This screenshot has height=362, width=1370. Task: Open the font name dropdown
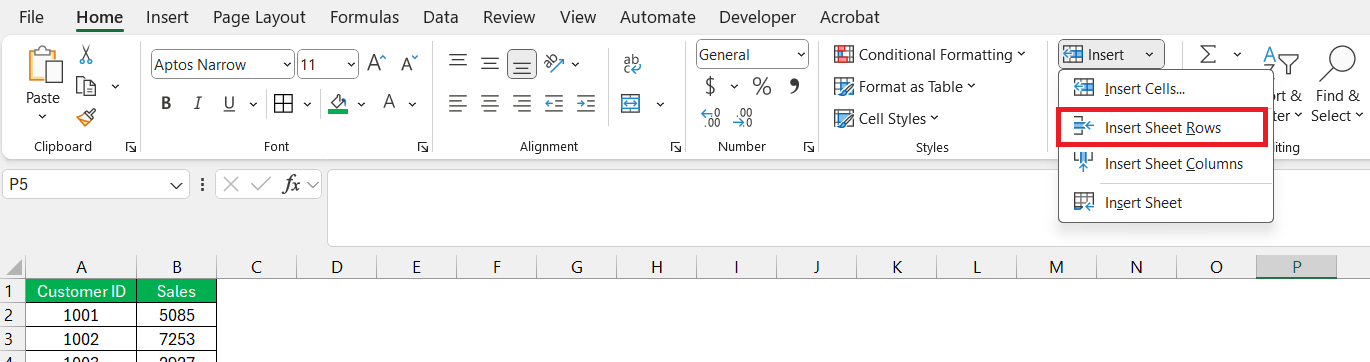(288, 65)
